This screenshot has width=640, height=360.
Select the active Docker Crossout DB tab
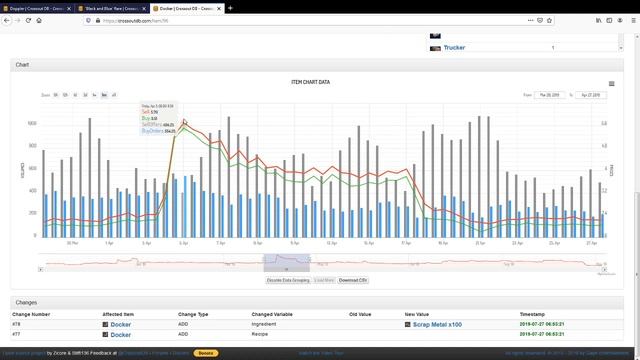tap(187, 9)
